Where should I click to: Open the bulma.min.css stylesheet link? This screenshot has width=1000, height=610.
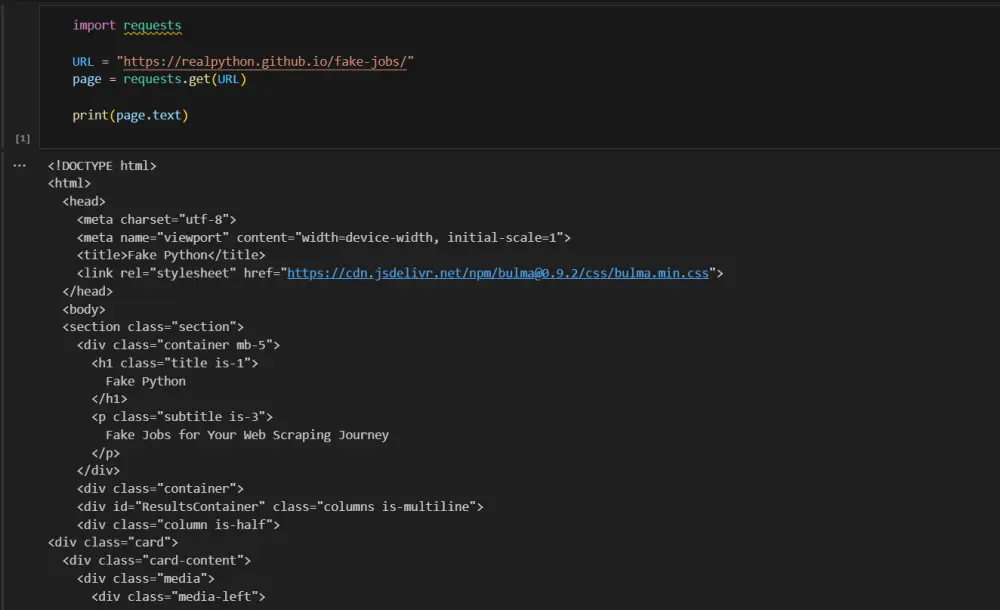498,273
